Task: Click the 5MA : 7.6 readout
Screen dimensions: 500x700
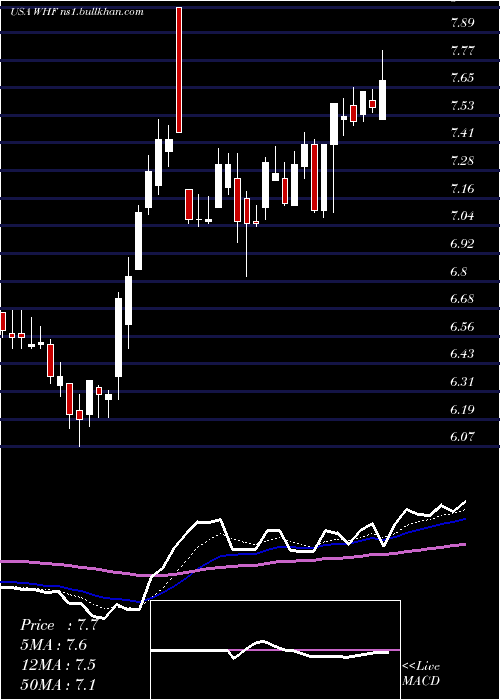Action: (x=54, y=645)
